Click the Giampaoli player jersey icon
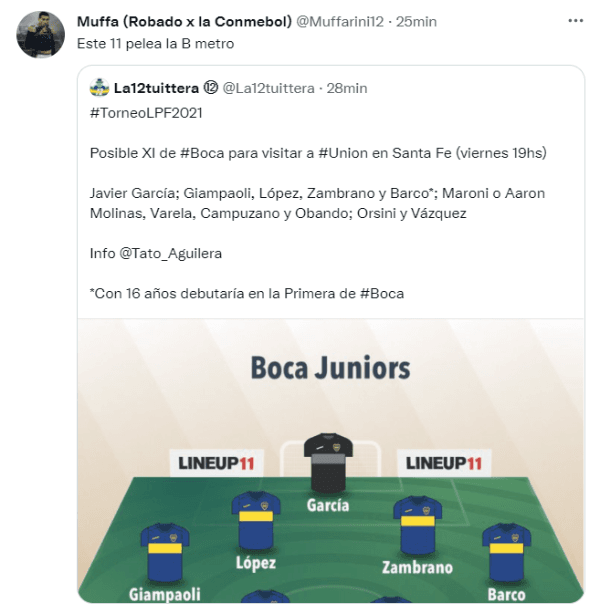 [164, 552]
